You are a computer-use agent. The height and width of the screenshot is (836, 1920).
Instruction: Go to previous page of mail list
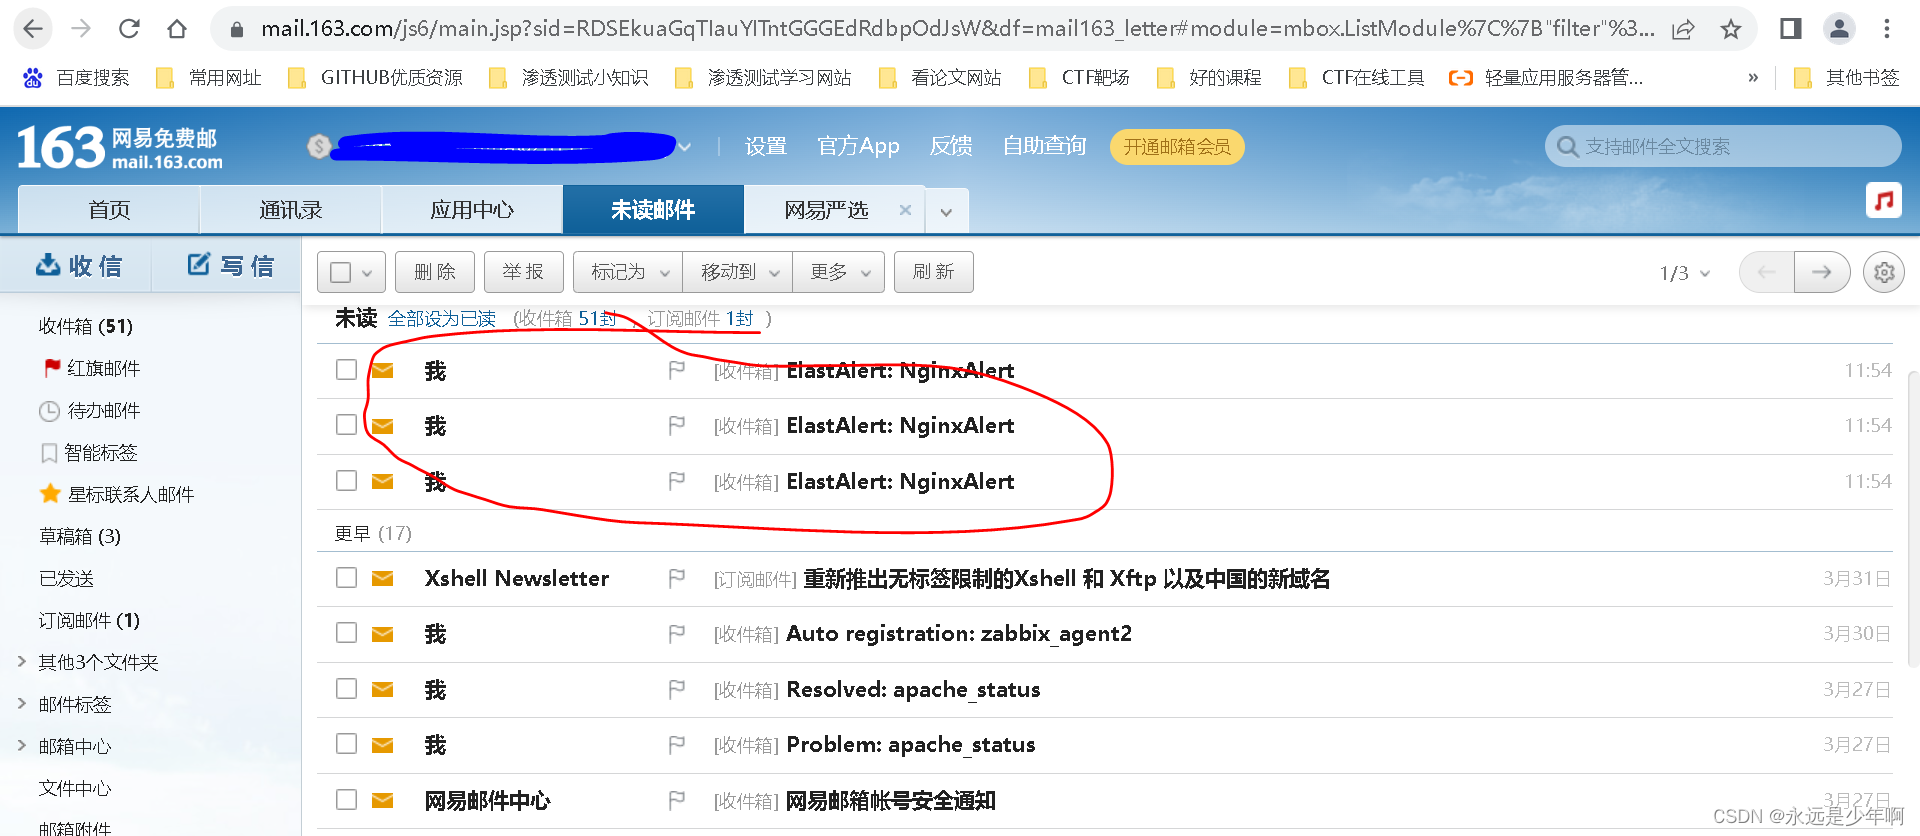tap(1767, 272)
